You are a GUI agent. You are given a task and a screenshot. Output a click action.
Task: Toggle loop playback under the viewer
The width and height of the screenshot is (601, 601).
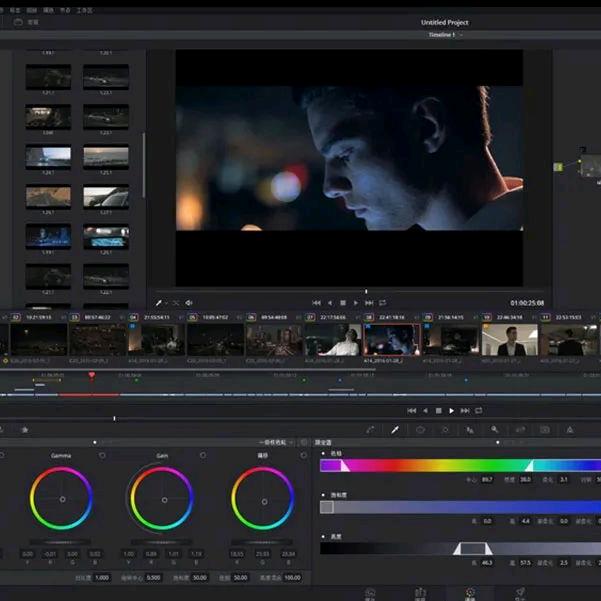tap(382, 302)
